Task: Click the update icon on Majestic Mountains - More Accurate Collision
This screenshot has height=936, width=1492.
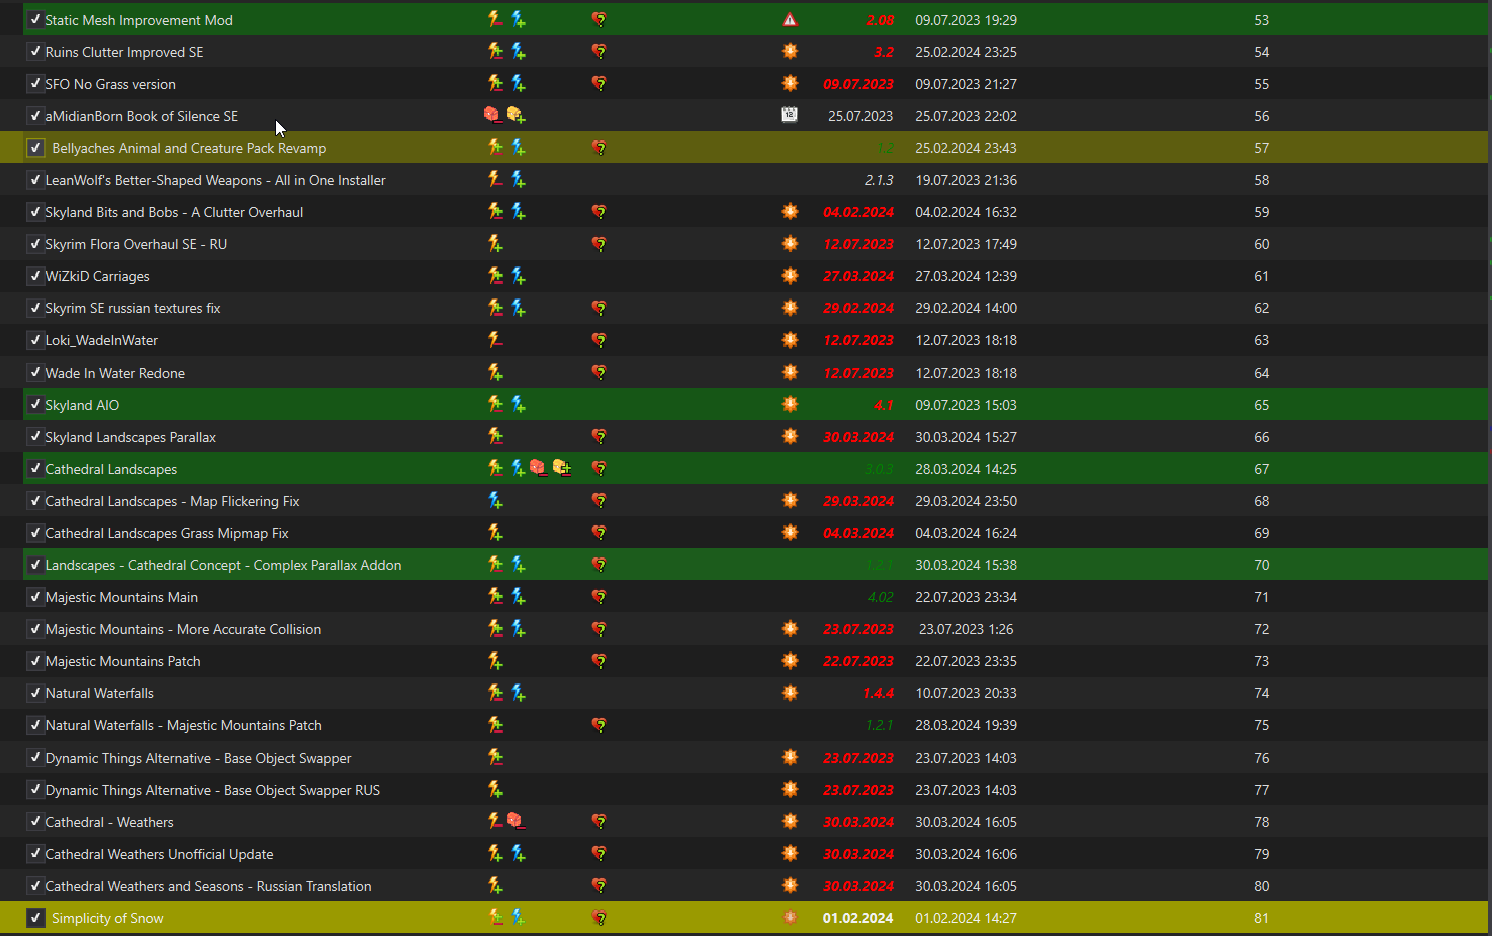Action: [790, 629]
